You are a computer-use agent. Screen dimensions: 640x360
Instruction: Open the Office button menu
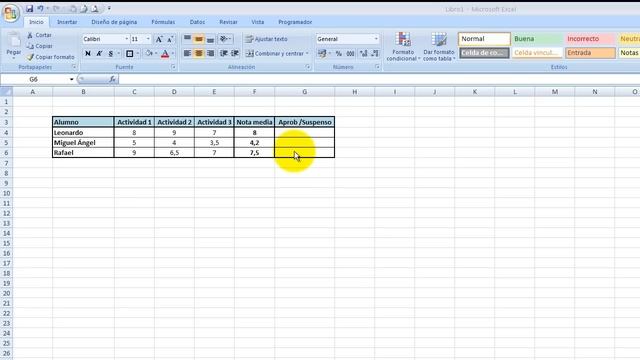tap(11, 13)
